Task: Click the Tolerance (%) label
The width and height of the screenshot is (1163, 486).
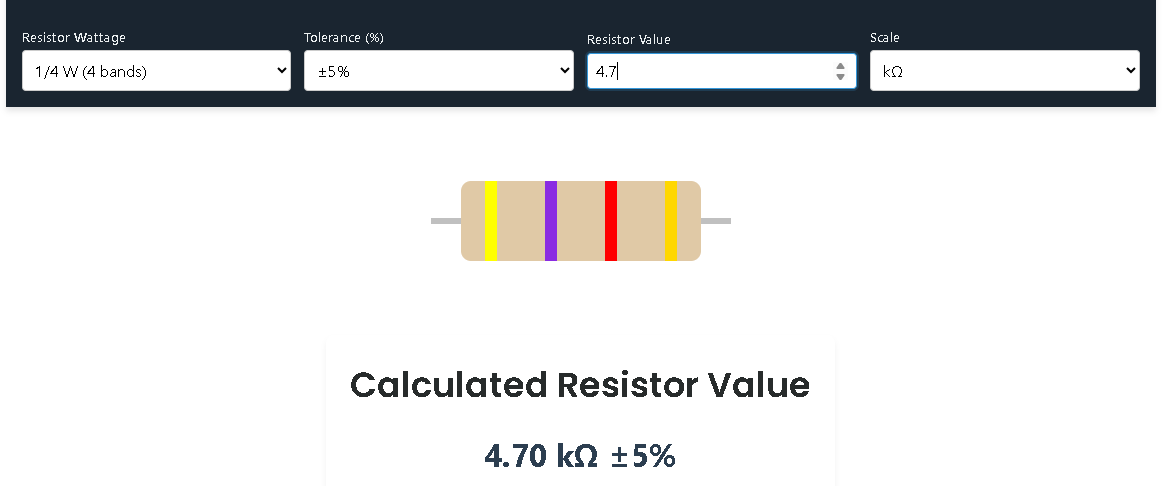Action: pos(344,38)
